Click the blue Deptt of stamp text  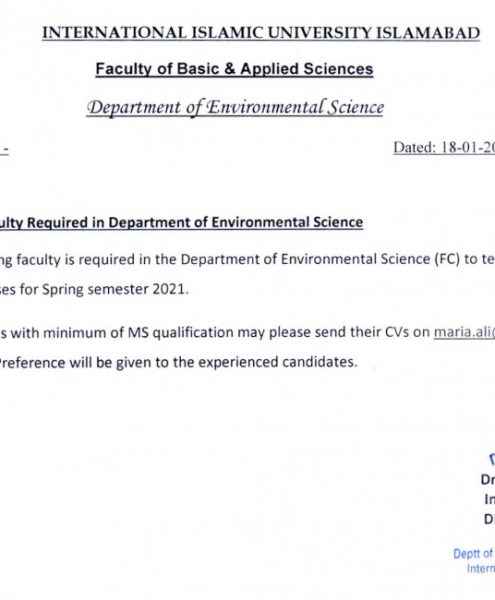[x=474, y=553]
